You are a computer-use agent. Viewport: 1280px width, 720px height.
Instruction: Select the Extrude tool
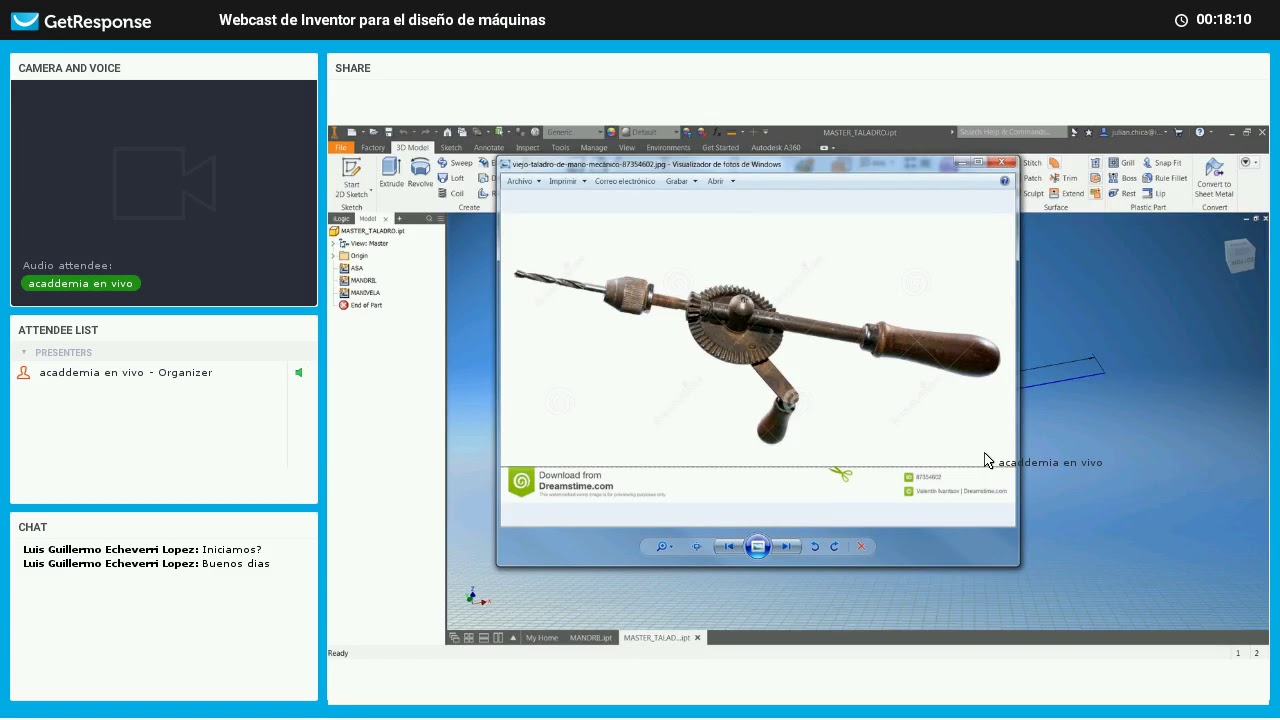point(391,173)
